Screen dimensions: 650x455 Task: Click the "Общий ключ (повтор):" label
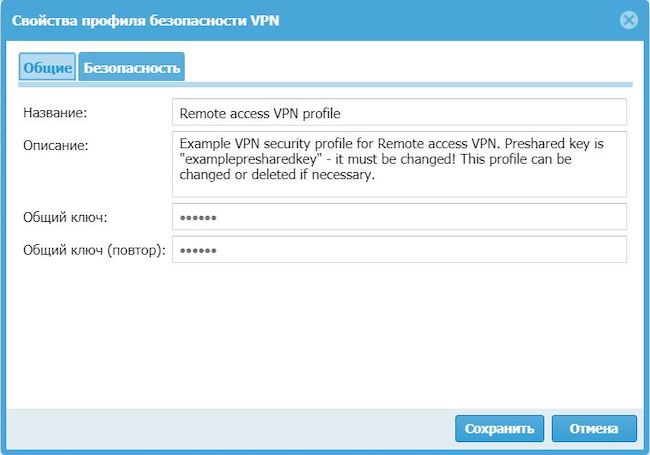[94, 249]
